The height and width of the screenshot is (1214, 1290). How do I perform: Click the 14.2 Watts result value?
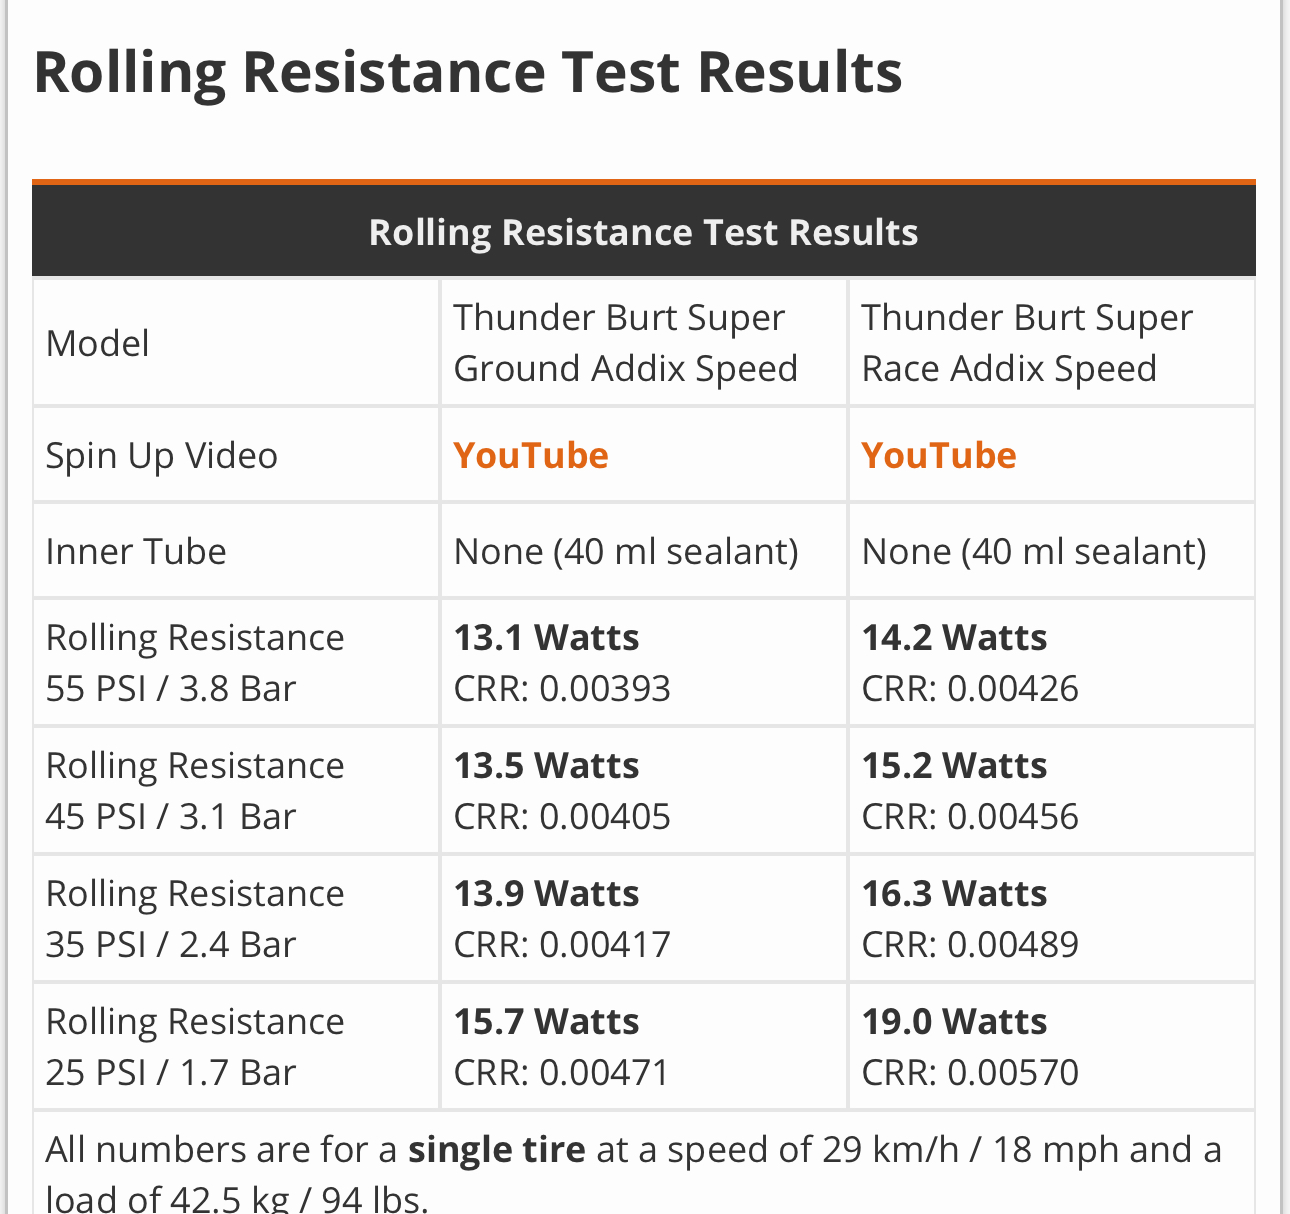click(955, 638)
